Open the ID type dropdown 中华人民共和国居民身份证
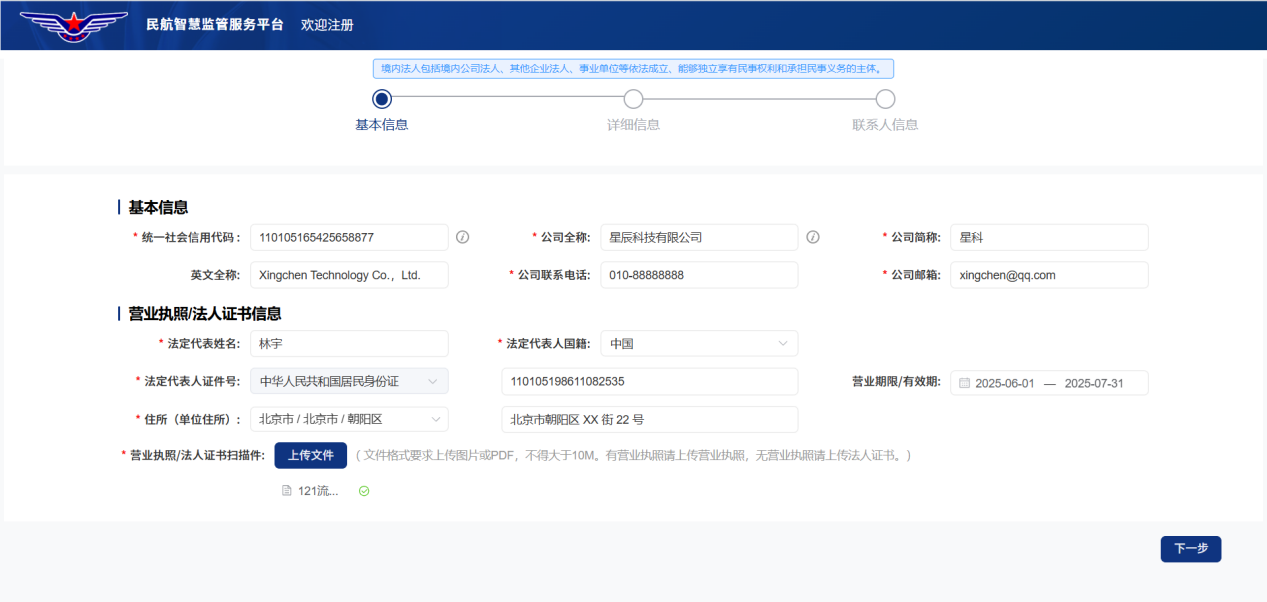The width and height of the screenshot is (1267, 602). click(349, 381)
